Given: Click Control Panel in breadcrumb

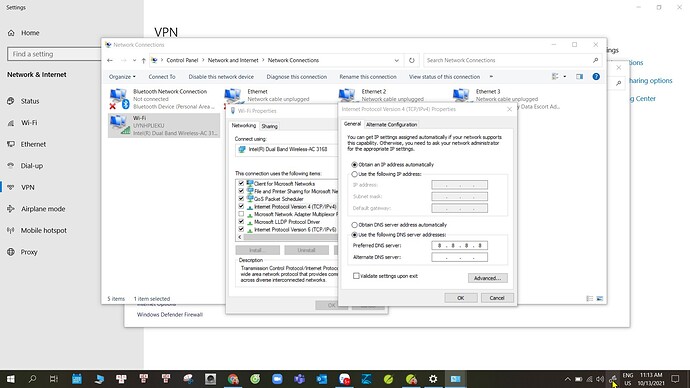Looking at the screenshot, I should coord(182,60).
